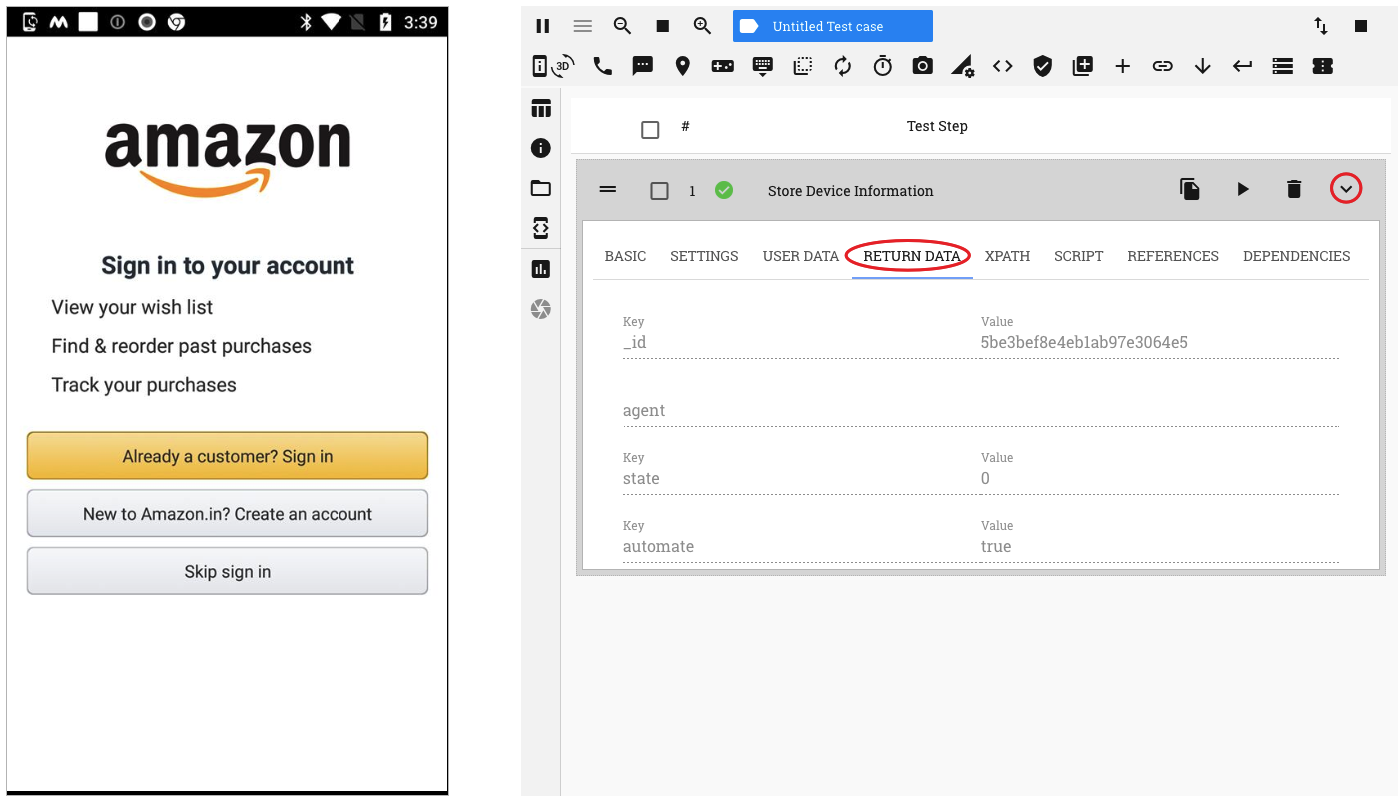Screen dimensions: 1398x802
Task: Switch to the SETTINGS tab
Action: coord(704,256)
